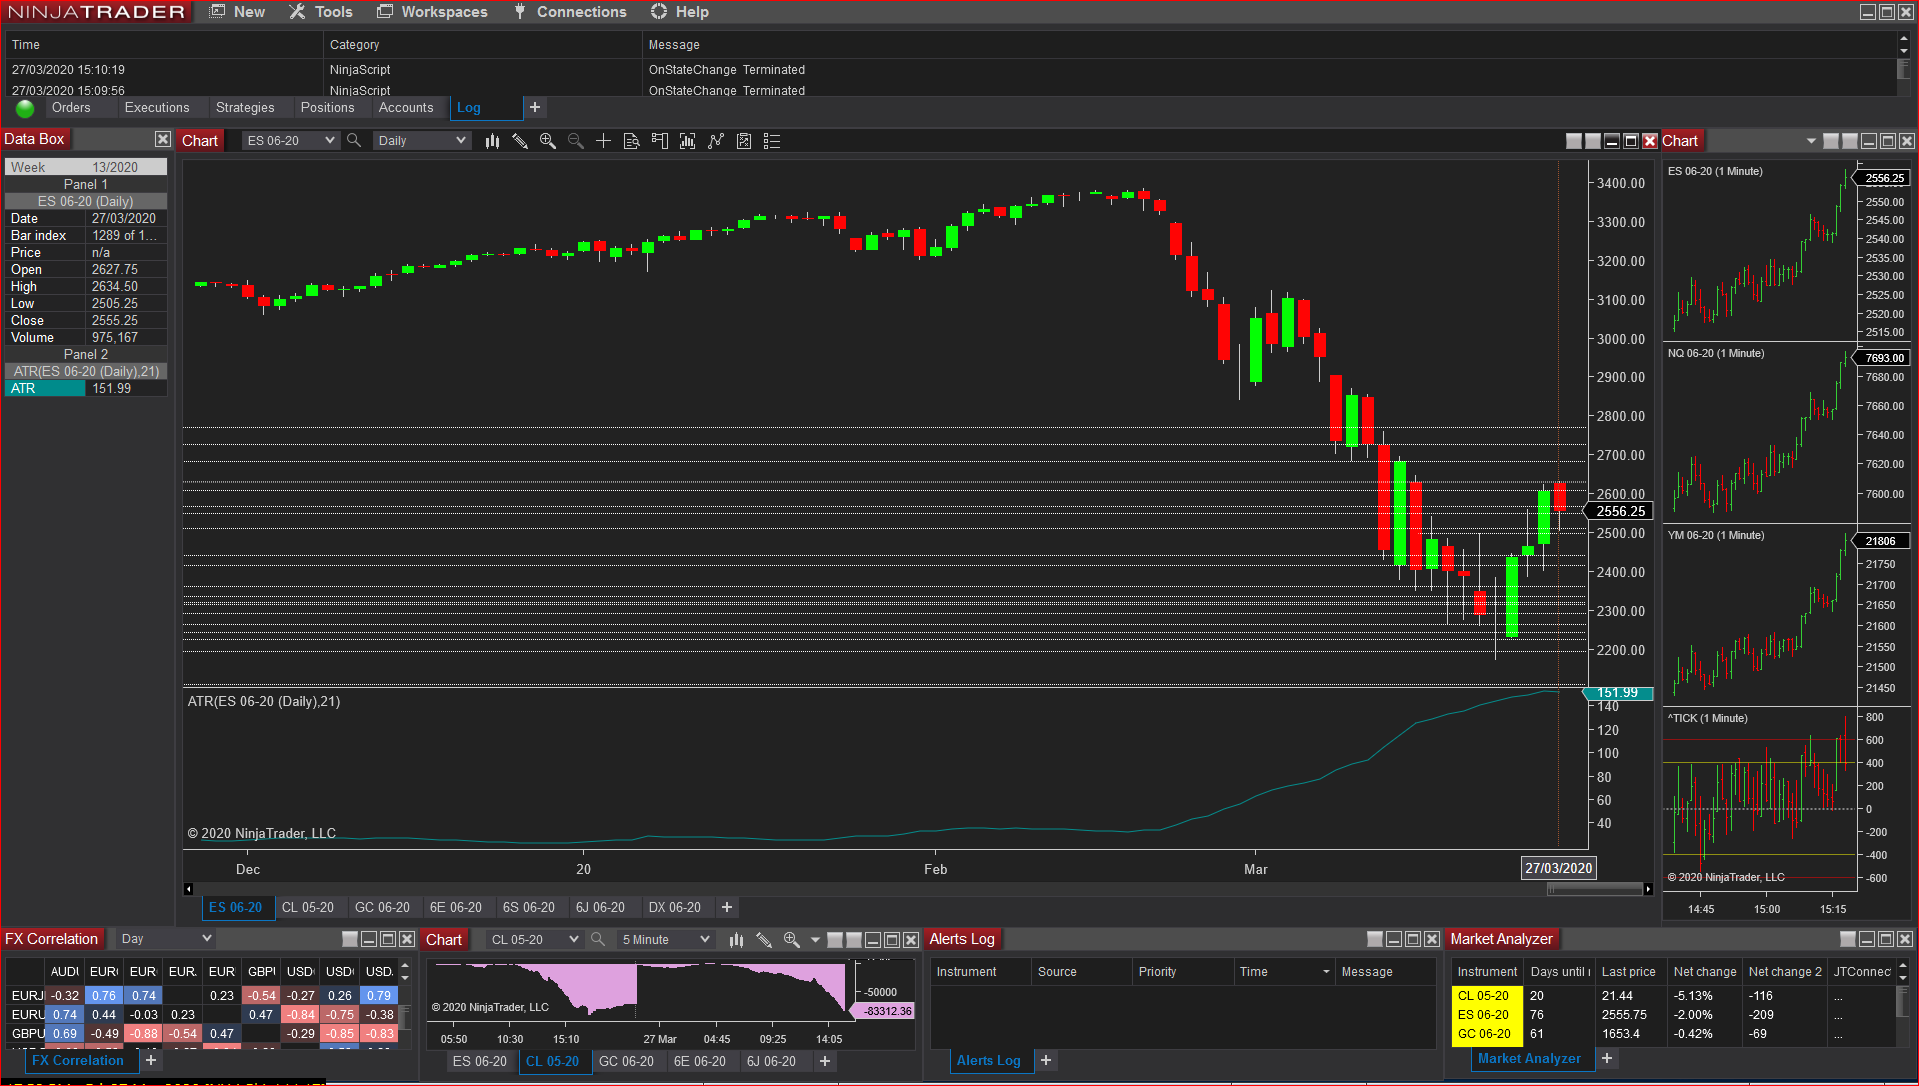1919x1086 pixels.
Task: Select the 6E 06-20 tab in main chart
Action: 455,908
